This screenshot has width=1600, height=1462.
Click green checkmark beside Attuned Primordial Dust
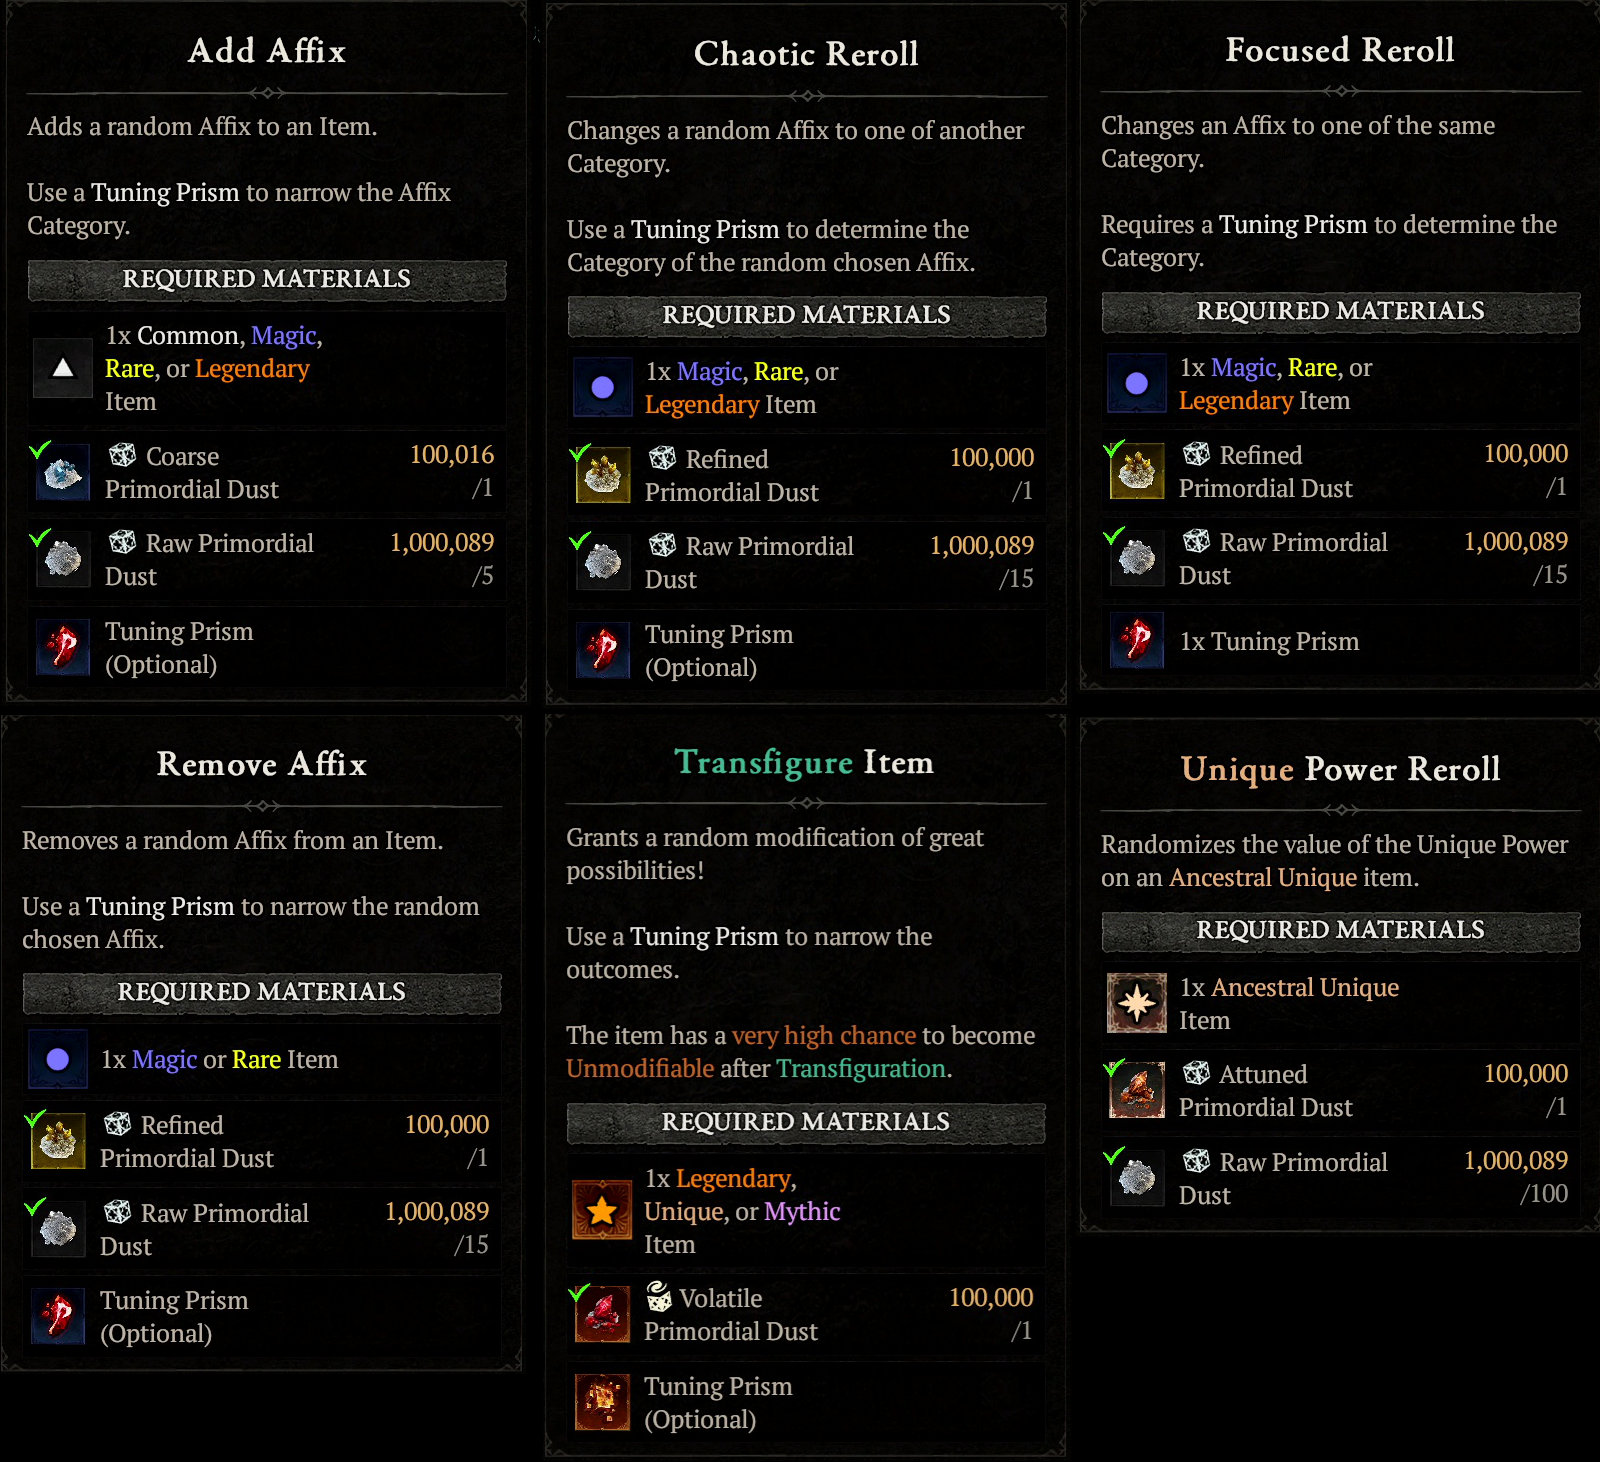coord(1113,1068)
